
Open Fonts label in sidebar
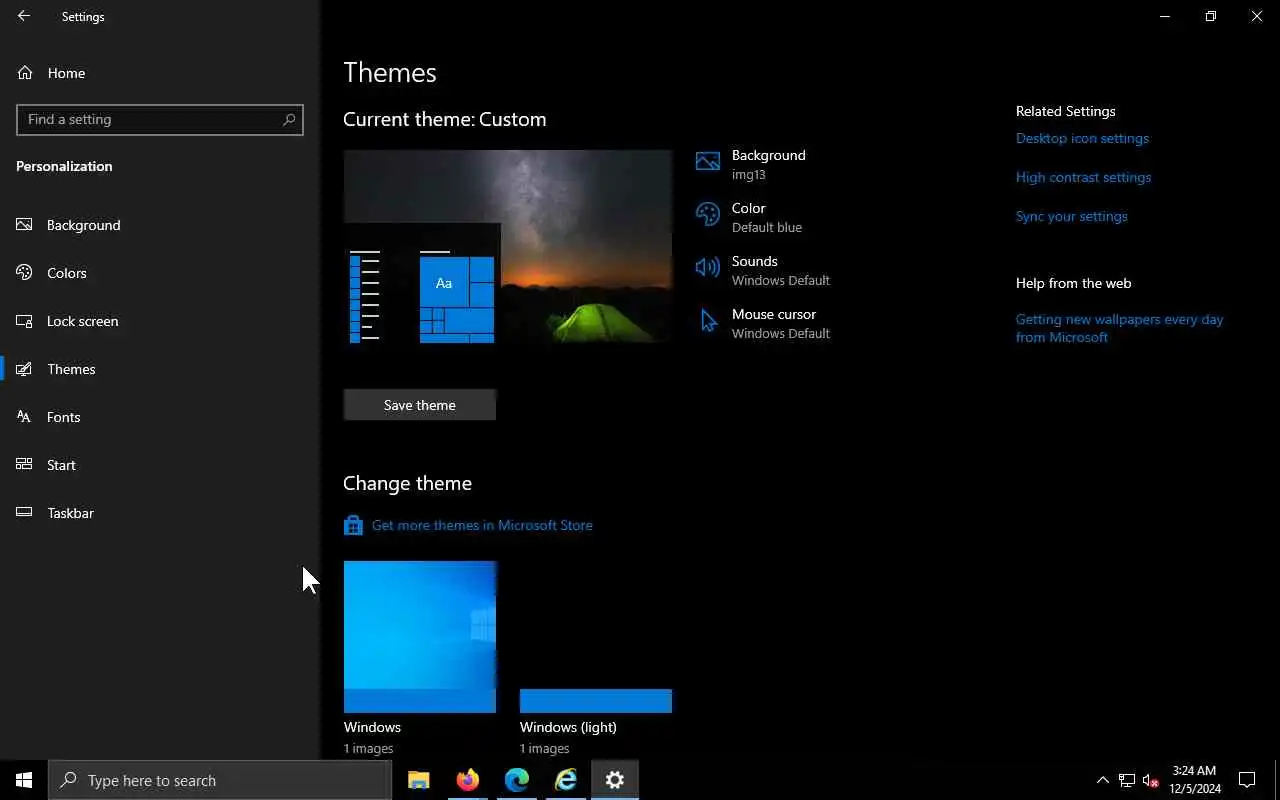[x=64, y=417]
